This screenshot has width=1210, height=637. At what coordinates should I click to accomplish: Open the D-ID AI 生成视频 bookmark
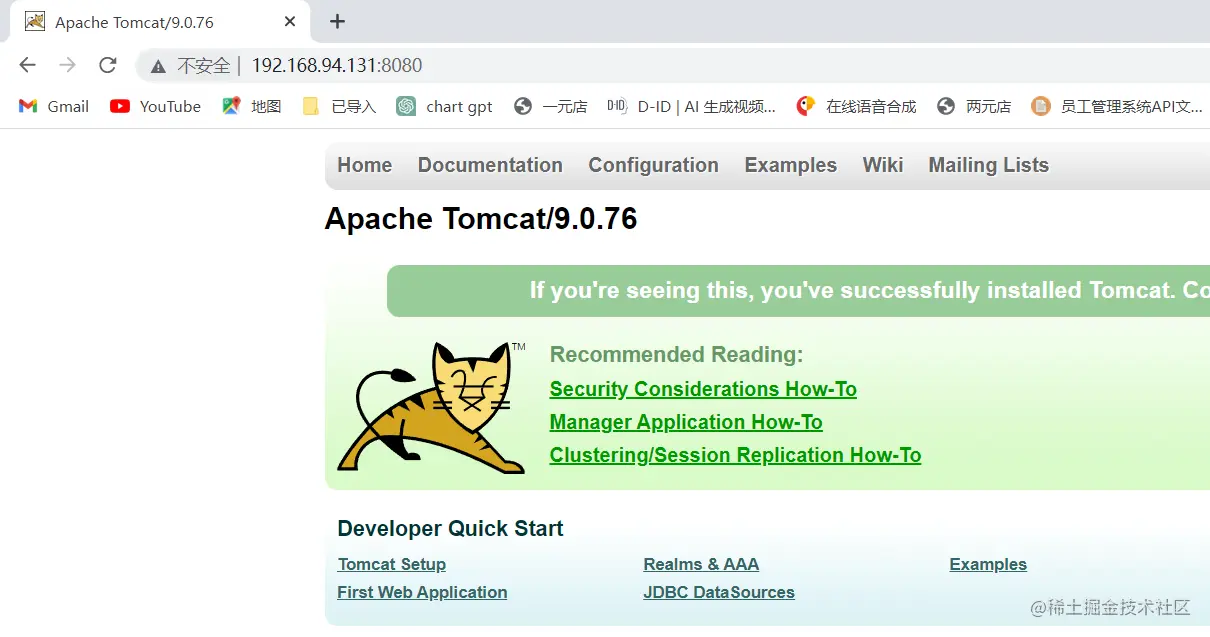click(691, 106)
